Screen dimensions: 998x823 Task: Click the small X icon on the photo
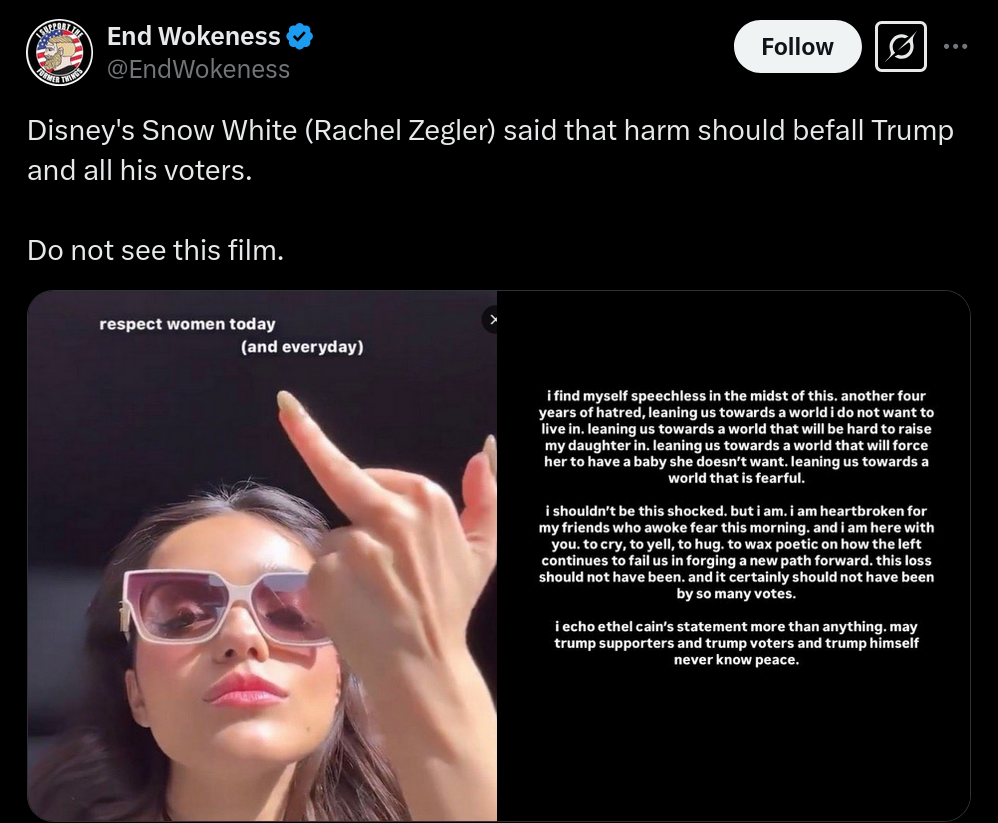[x=490, y=320]
